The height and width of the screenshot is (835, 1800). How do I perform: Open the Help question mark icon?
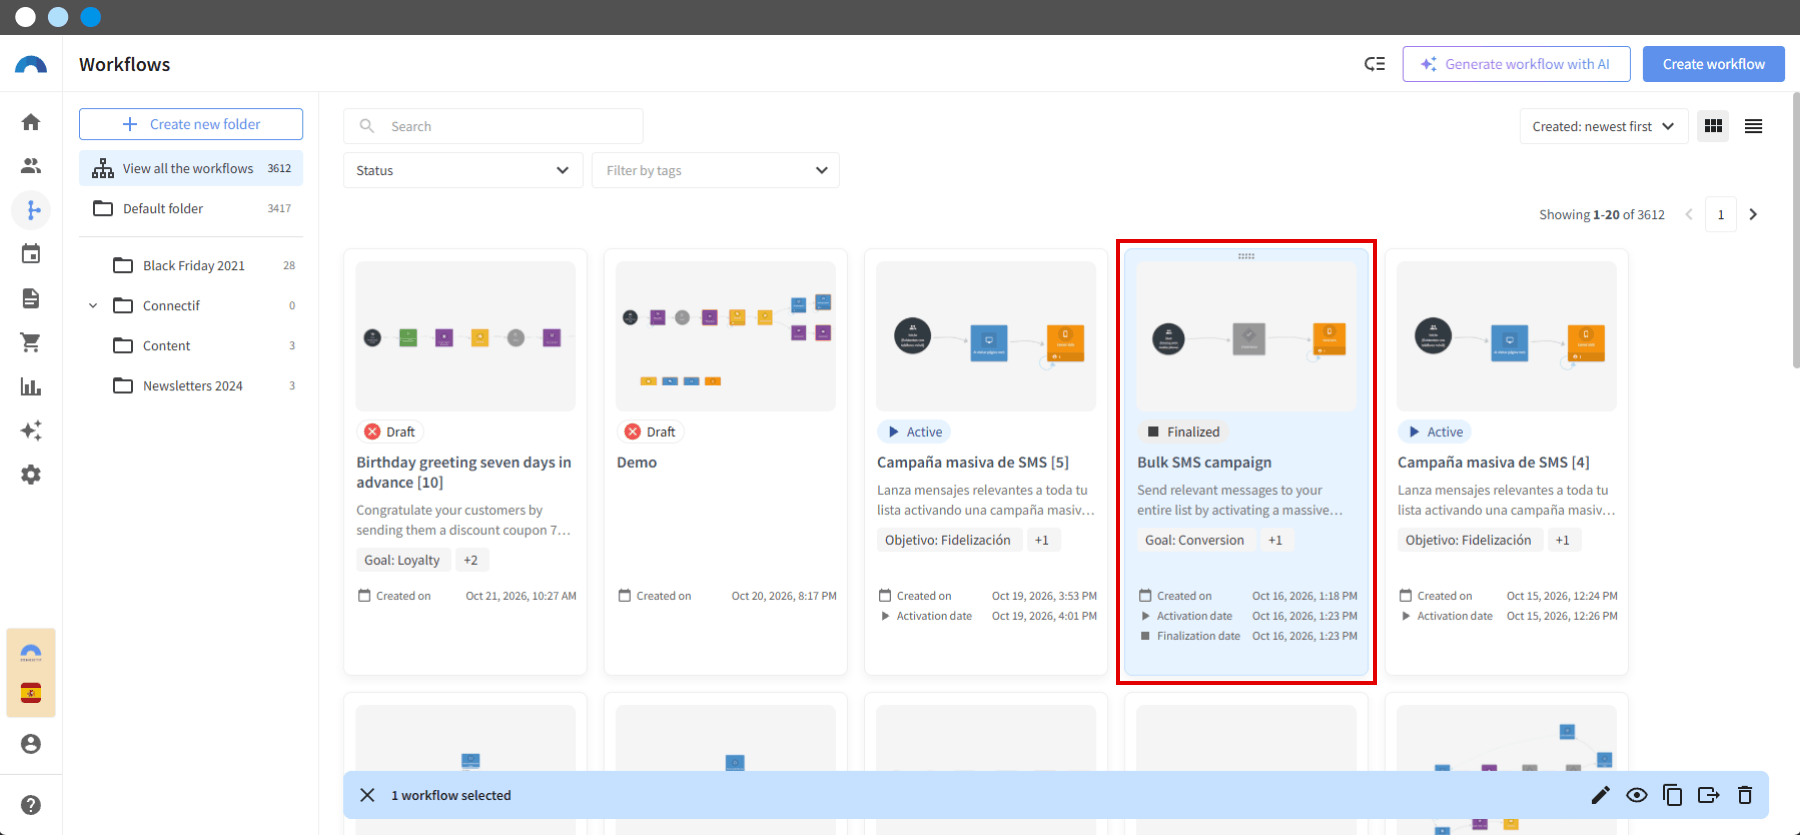click(31, 805)
